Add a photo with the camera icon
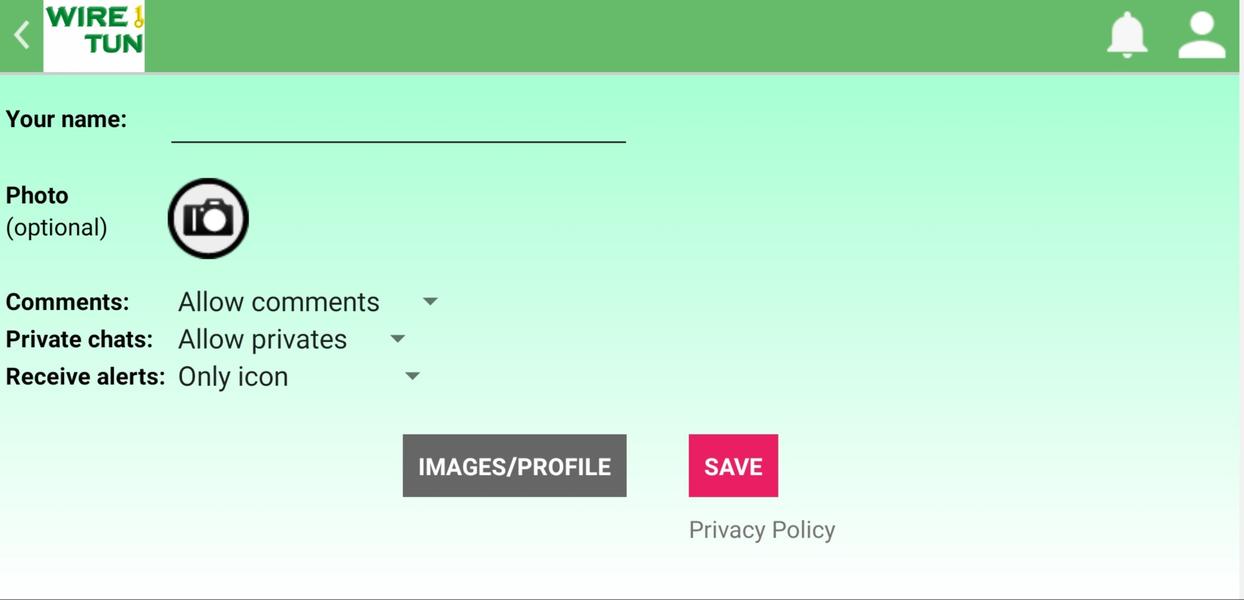This screenshot has height=600, width=1244. [208, 218]
